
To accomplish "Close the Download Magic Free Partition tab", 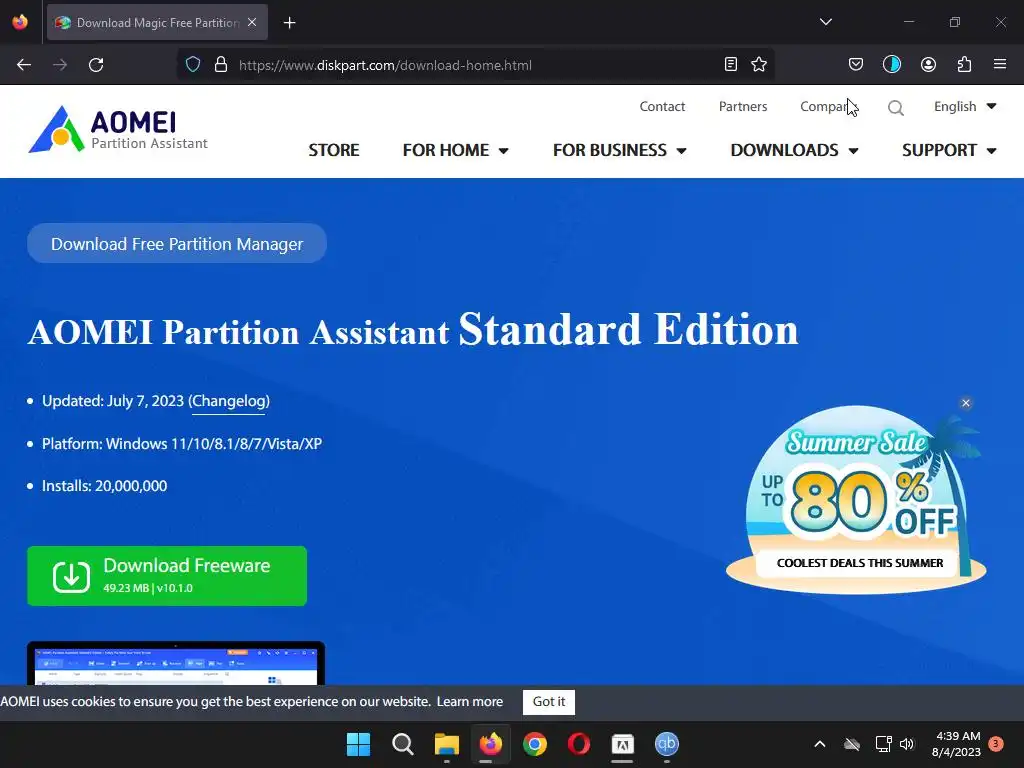I will (252, 22).
